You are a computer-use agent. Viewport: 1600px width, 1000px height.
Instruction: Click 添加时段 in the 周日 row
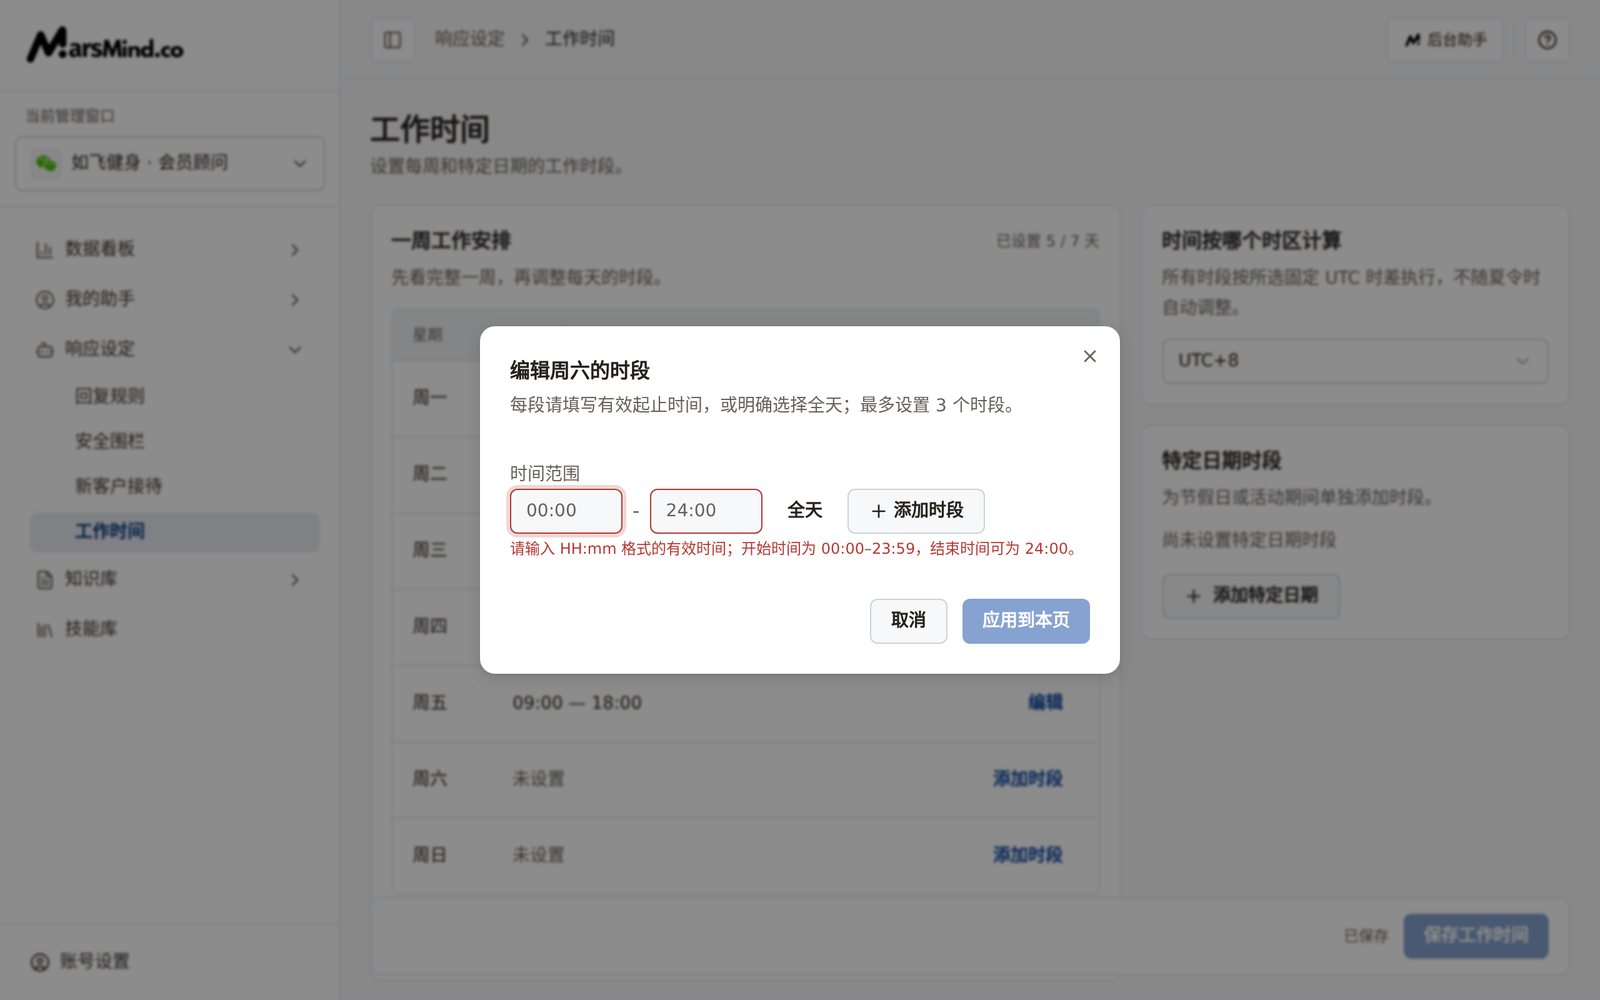coord(1027,855)
